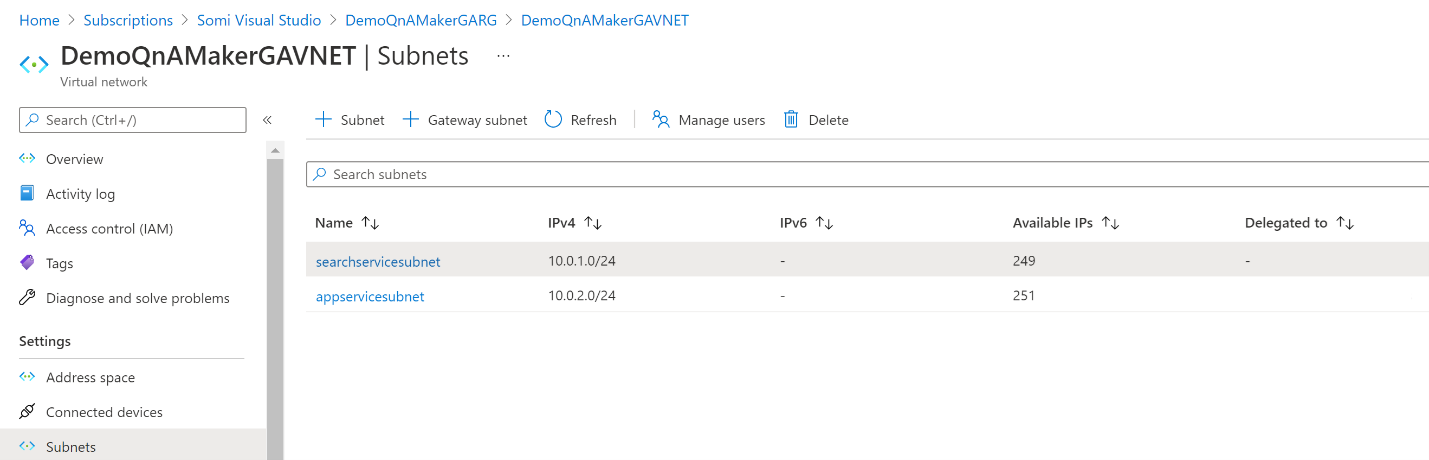Viewport: 1429px width, 460px height.
Task: Open Activity log from sidebar icon
Action: 28,194
